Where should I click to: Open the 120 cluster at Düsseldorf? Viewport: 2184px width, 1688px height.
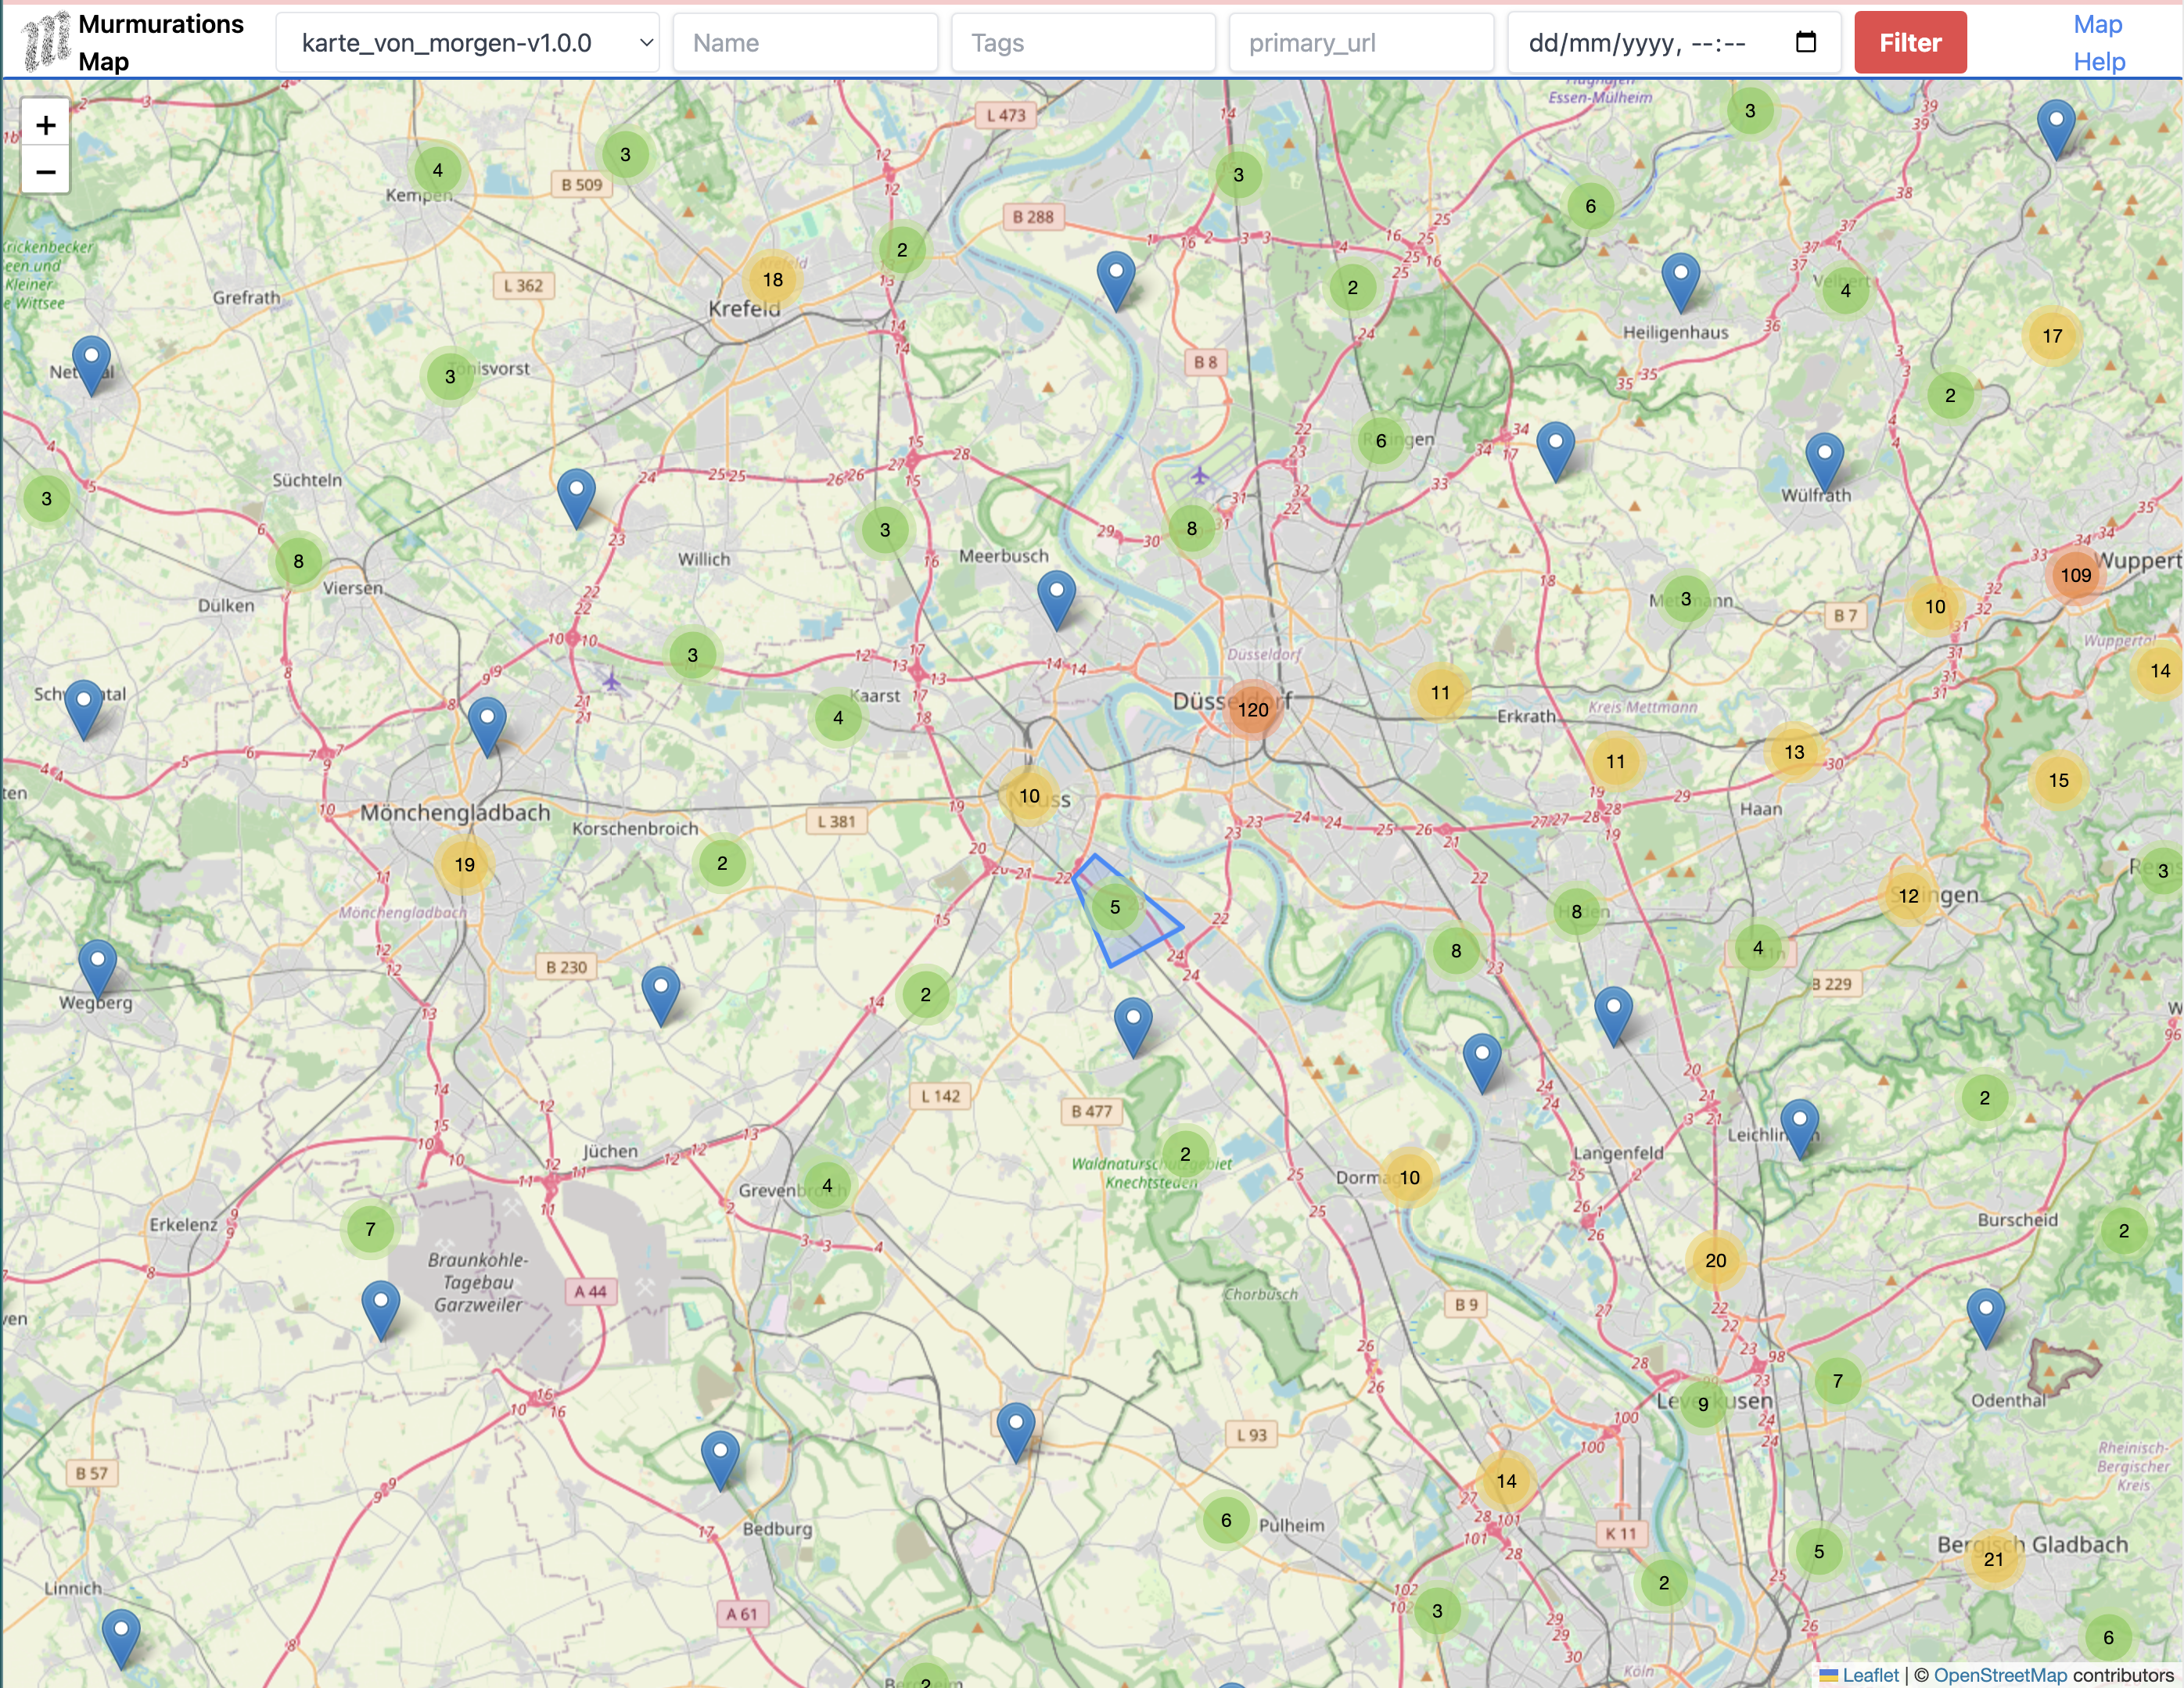click(x=1252, y=709)
